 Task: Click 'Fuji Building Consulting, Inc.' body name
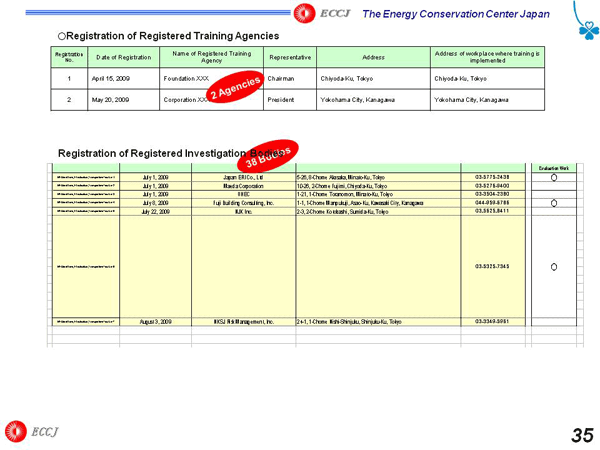click(x=243, y=203)
